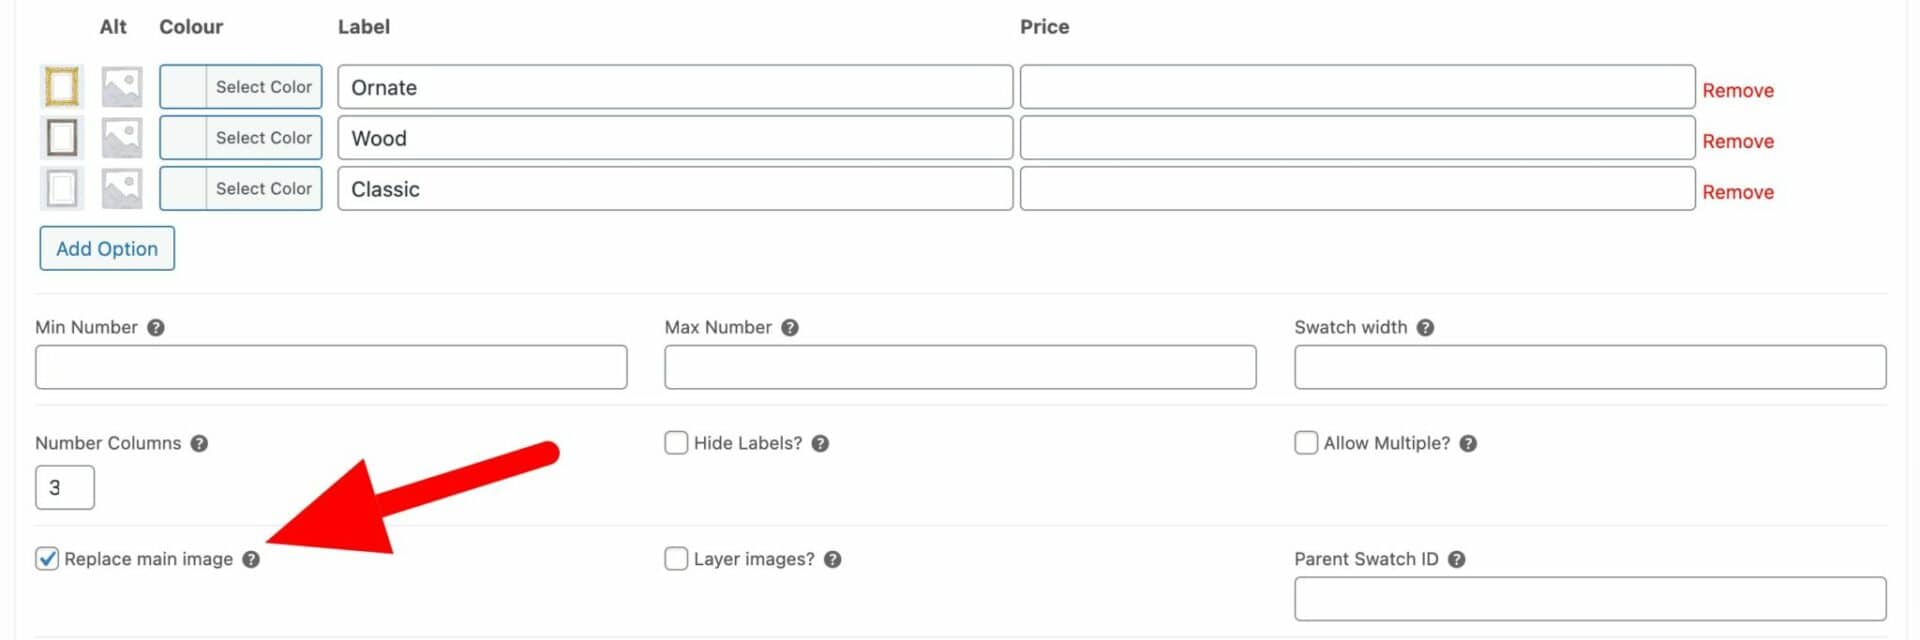1920x640 pixels.
Task: Enable the Hide Labels checkbox
Action: click(676, 442)
